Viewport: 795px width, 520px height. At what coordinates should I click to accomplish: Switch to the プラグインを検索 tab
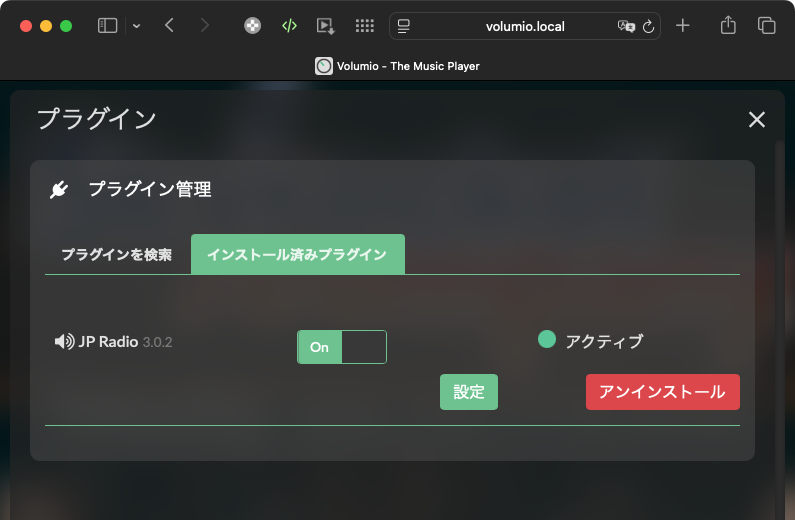pos(117,254)
